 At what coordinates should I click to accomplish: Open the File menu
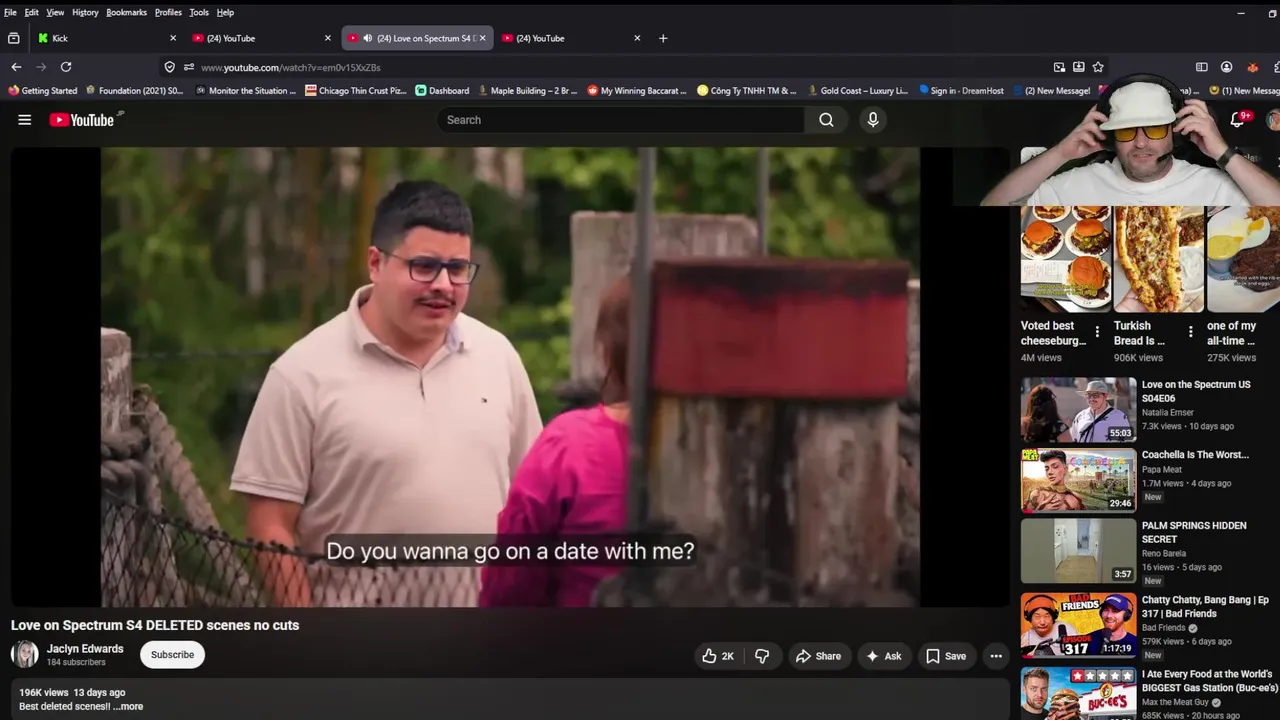point(10,12)
